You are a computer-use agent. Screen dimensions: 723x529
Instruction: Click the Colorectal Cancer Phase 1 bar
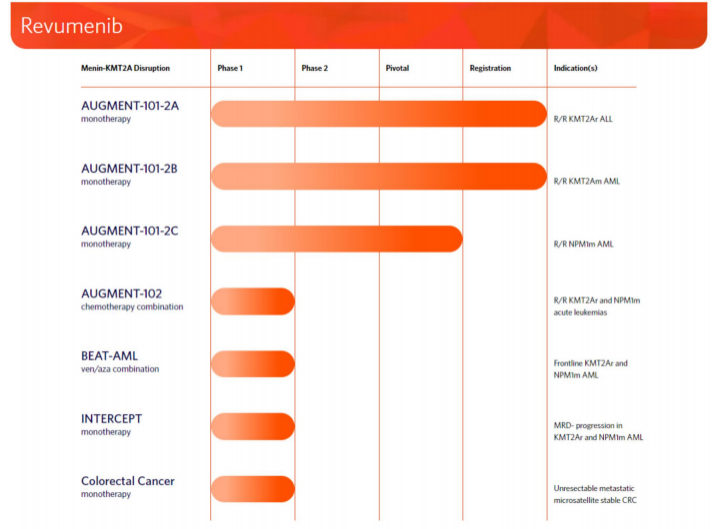click(x=253, y=489)
